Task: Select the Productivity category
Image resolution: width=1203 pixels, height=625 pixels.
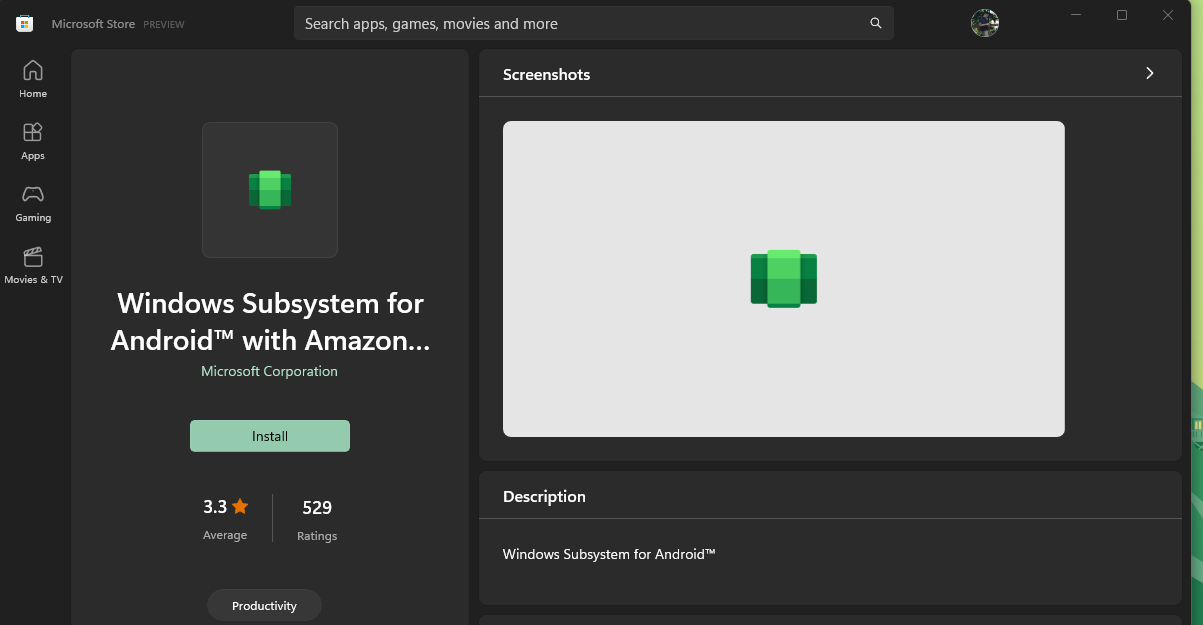Action: [x=263, y=605]
